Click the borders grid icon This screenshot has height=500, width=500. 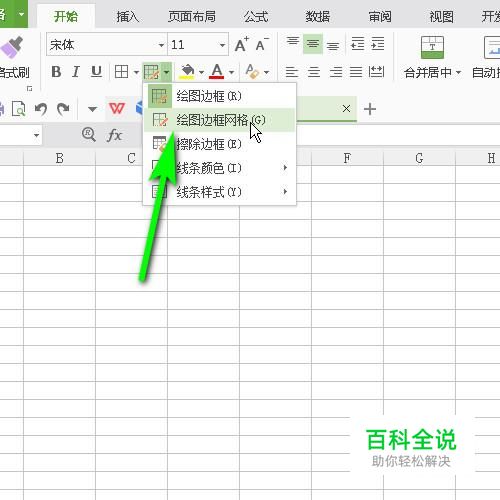121,72
